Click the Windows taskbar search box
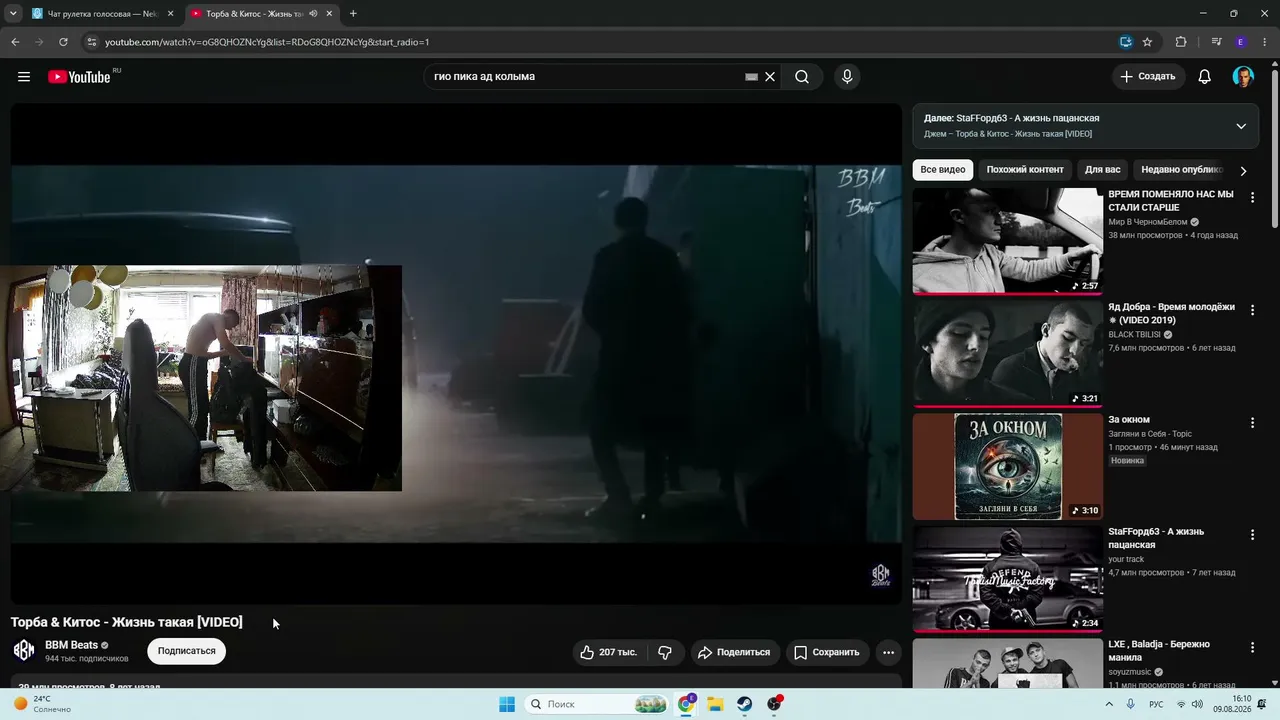 (x=598, y=704)
